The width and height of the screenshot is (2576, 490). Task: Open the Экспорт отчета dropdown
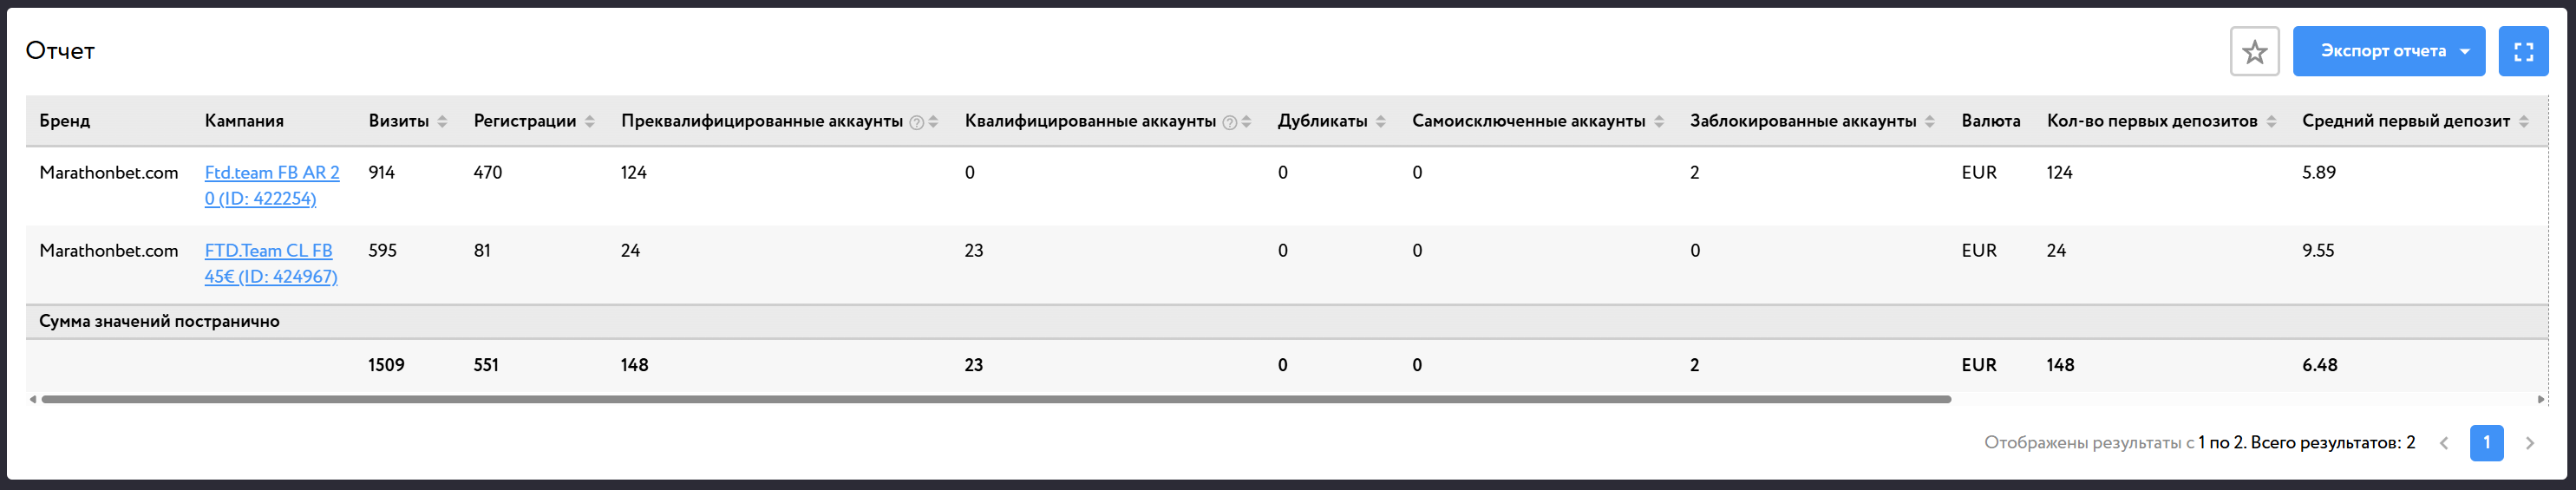(2388, 51)
